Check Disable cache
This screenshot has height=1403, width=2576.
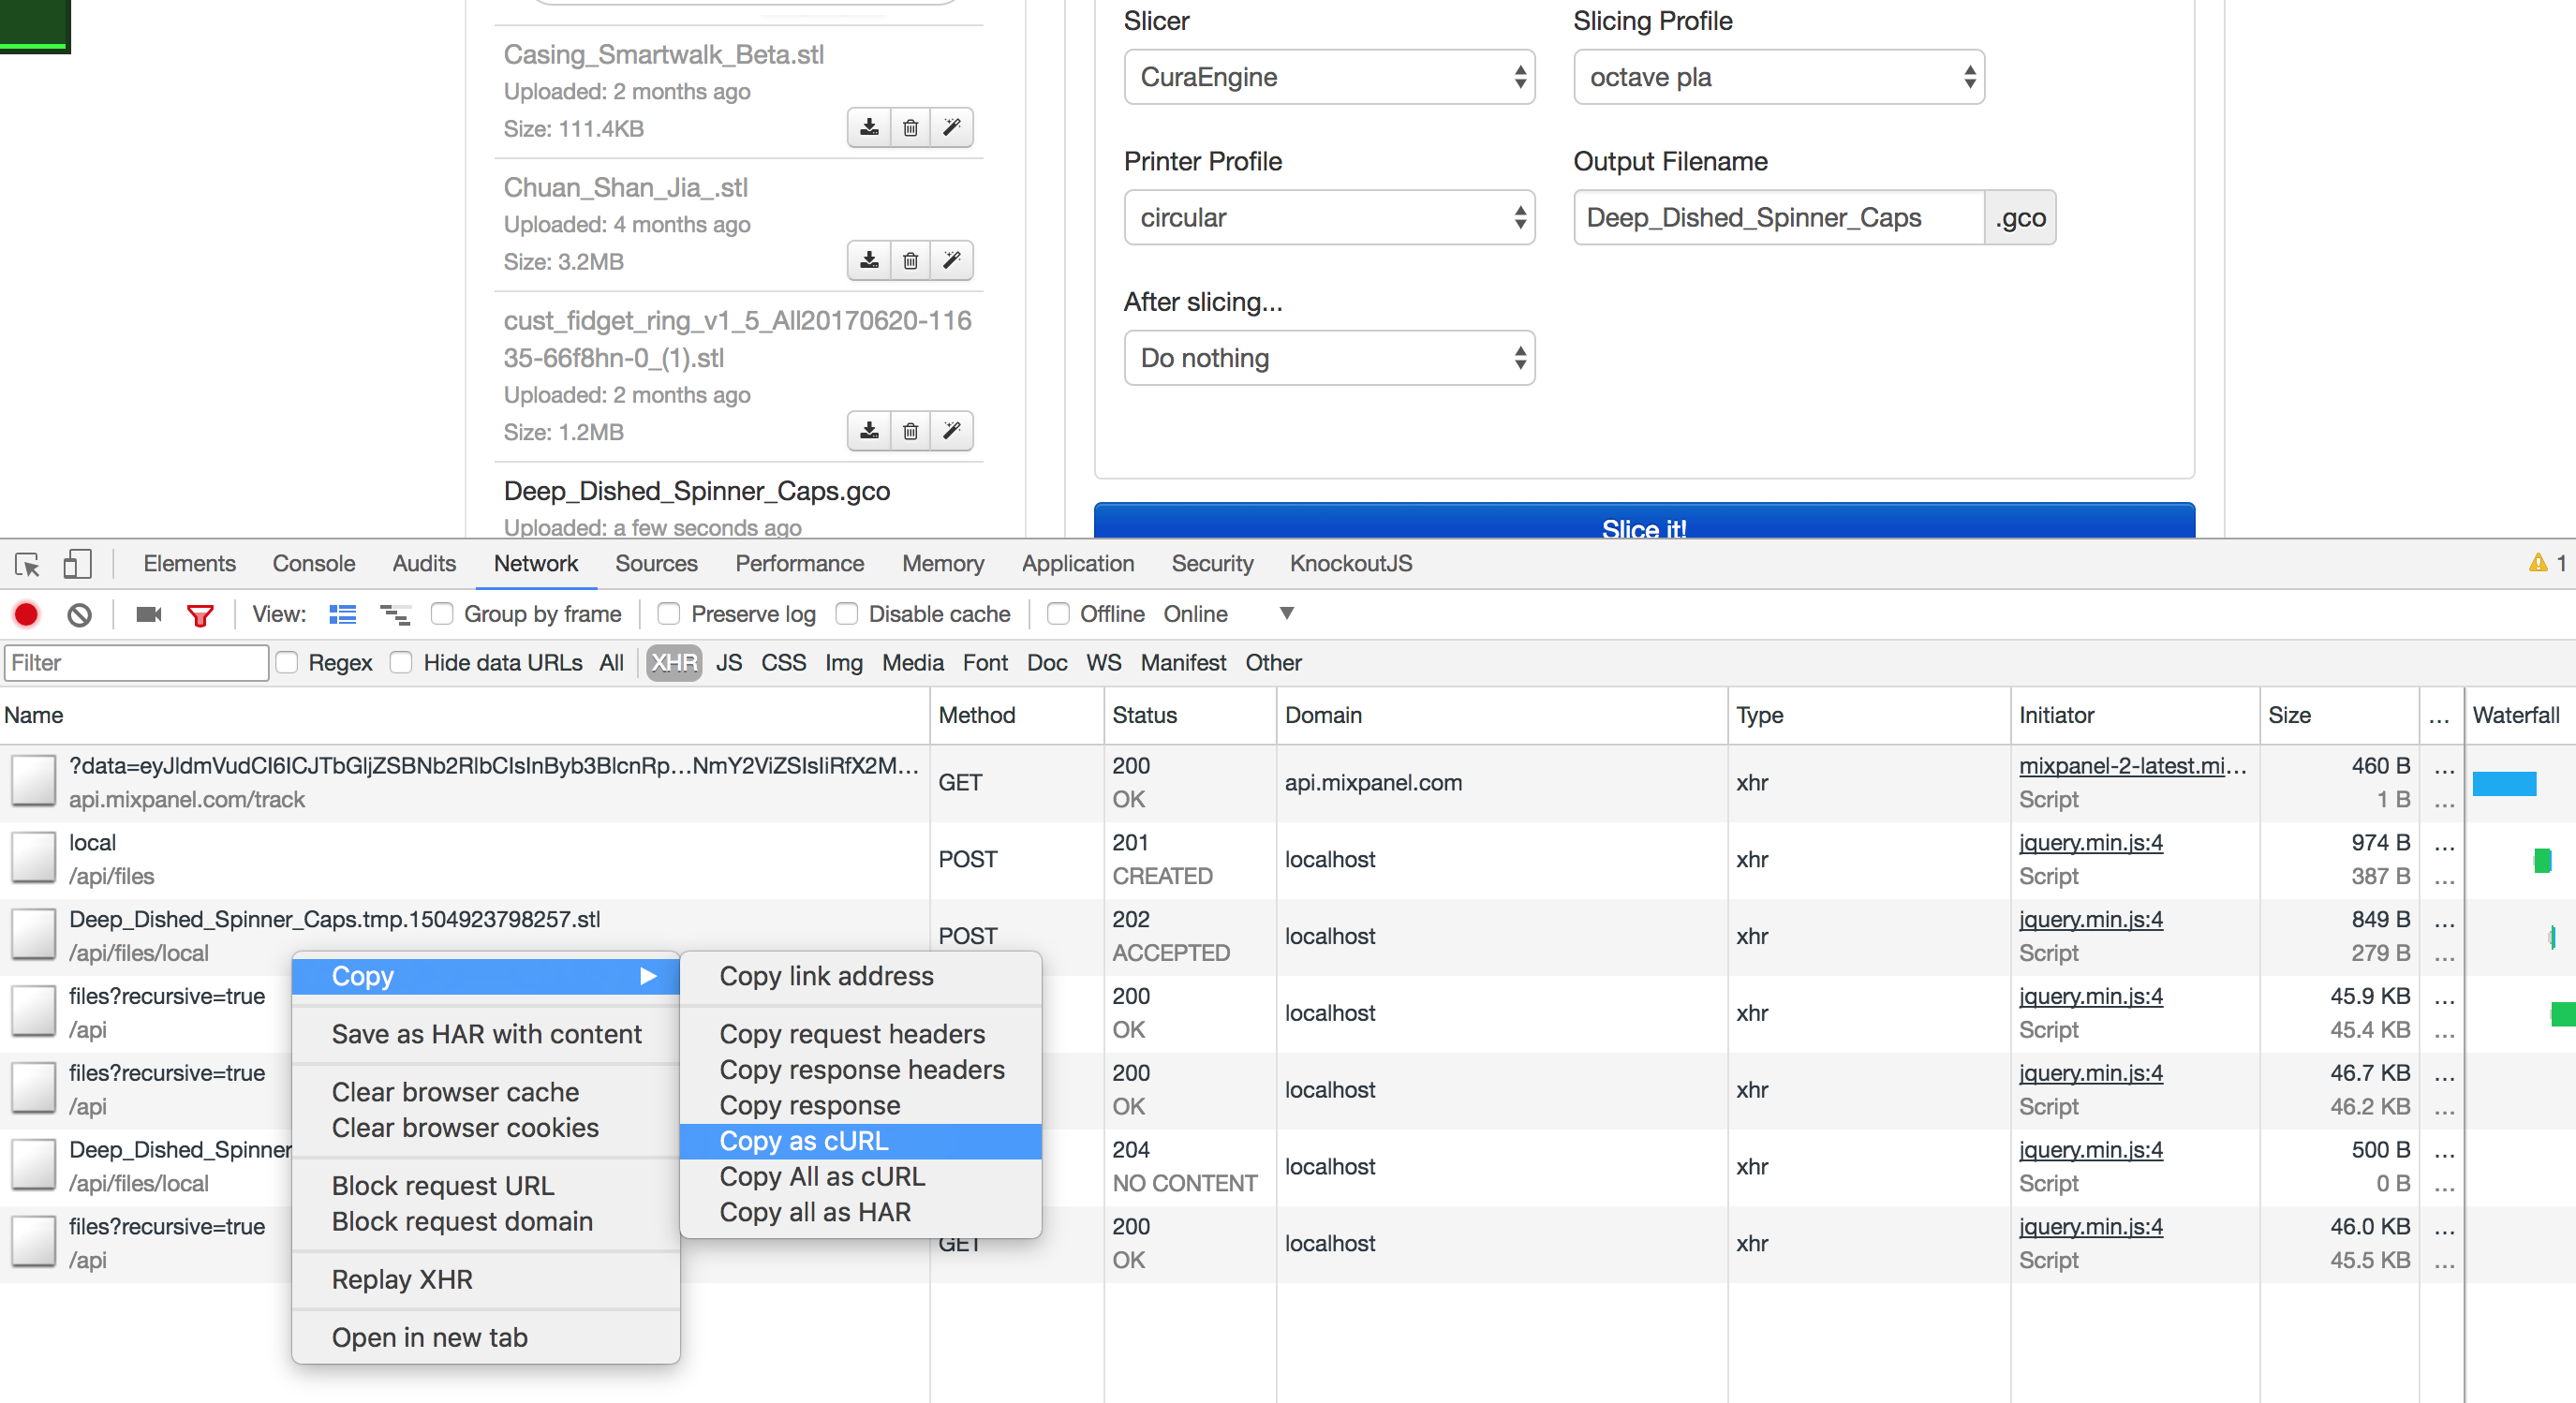pyautogui.click(x=848, y=613)
